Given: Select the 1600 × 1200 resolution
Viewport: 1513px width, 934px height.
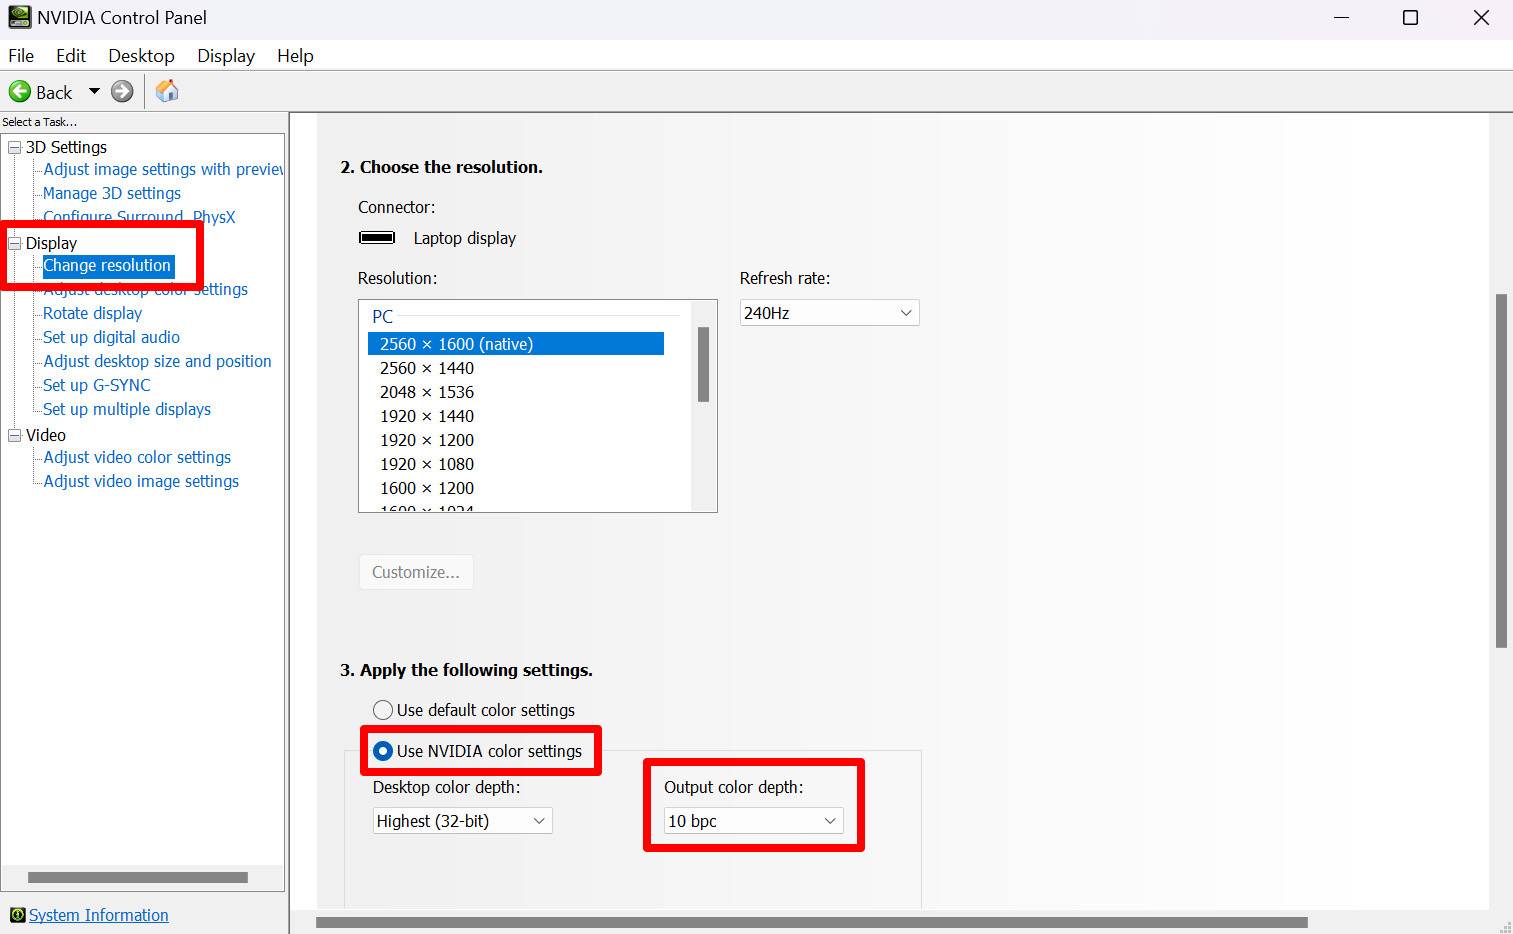Looking at the screenshot, I should pos(427,488).
